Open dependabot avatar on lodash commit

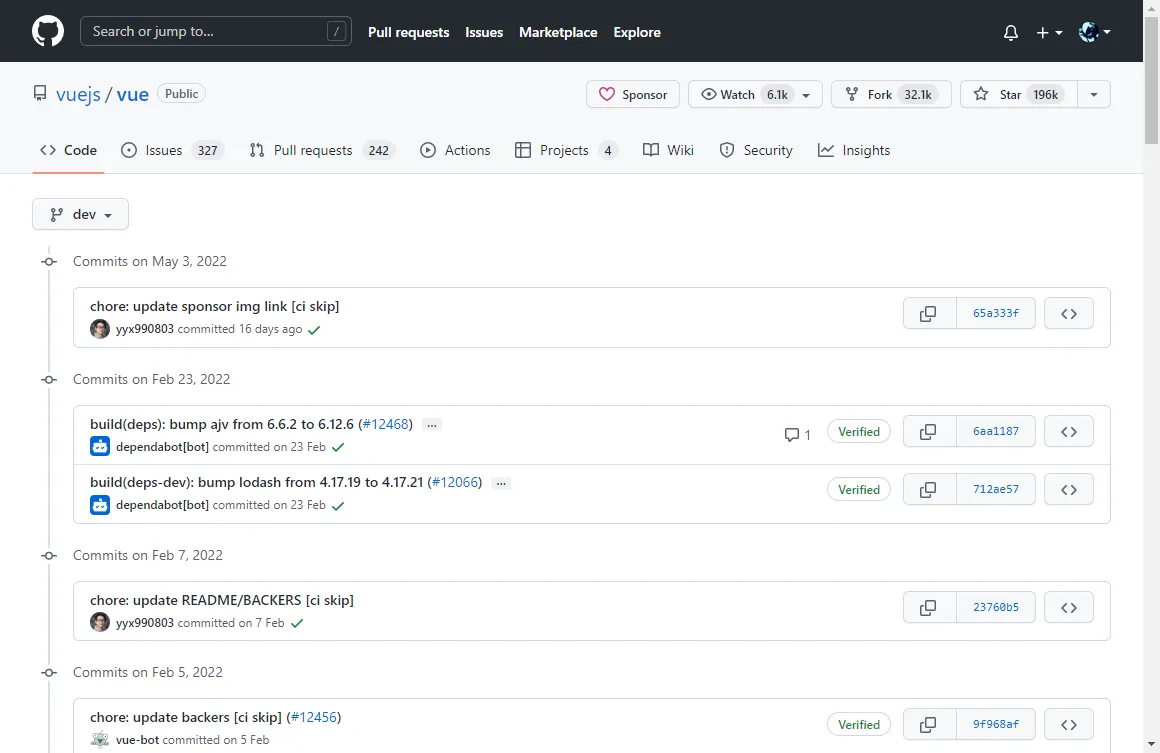(100, 505)
